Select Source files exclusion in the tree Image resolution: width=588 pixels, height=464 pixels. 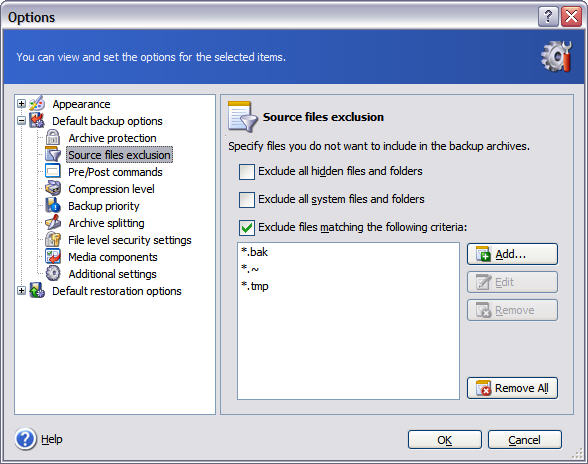(x=119, y=155)
